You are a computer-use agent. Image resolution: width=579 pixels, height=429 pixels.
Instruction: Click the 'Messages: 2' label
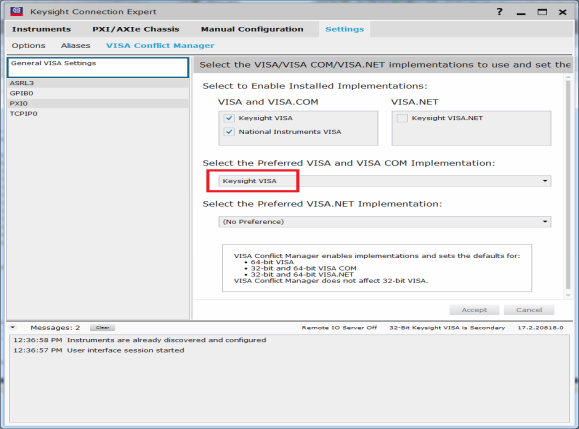55,327
